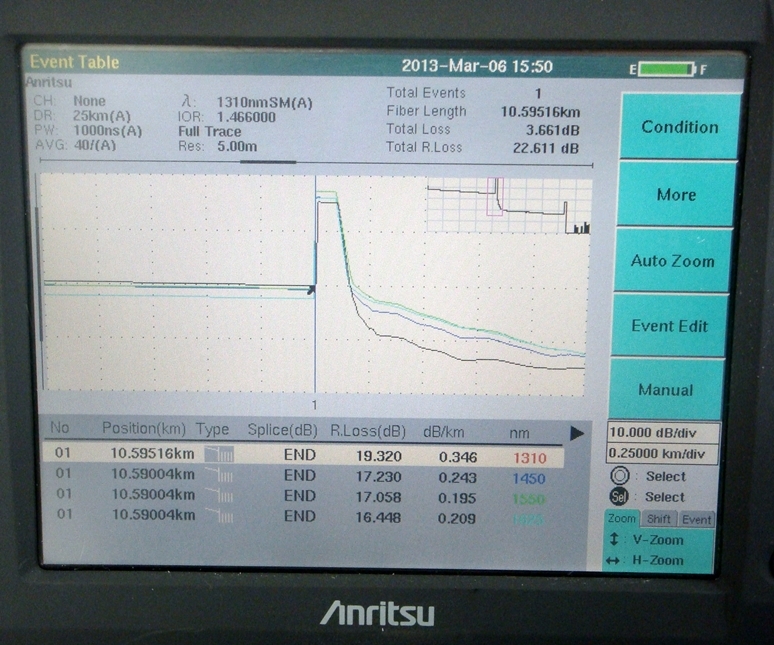
Task: Click the pulse width 1000ns(A)
Action: pos(108,131)
